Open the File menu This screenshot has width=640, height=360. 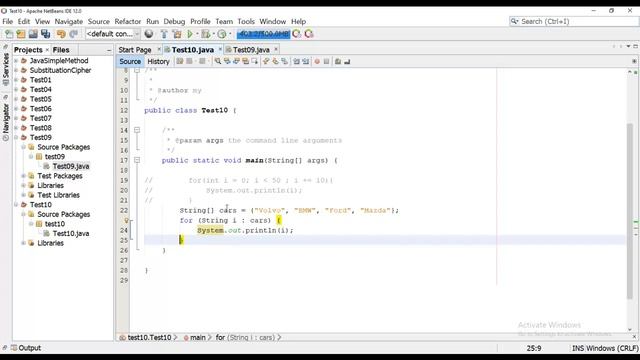[8, 21]
